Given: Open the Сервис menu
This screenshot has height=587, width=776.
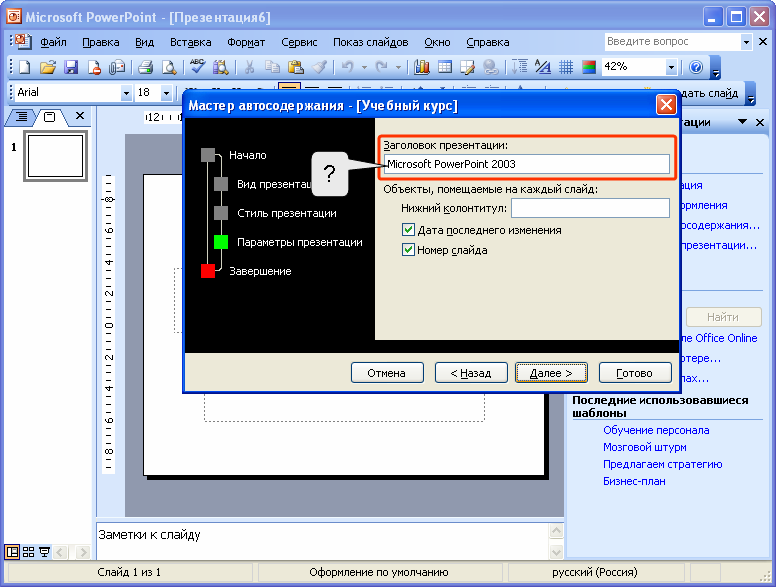Looking at the screenshot, I should (299, 43).
